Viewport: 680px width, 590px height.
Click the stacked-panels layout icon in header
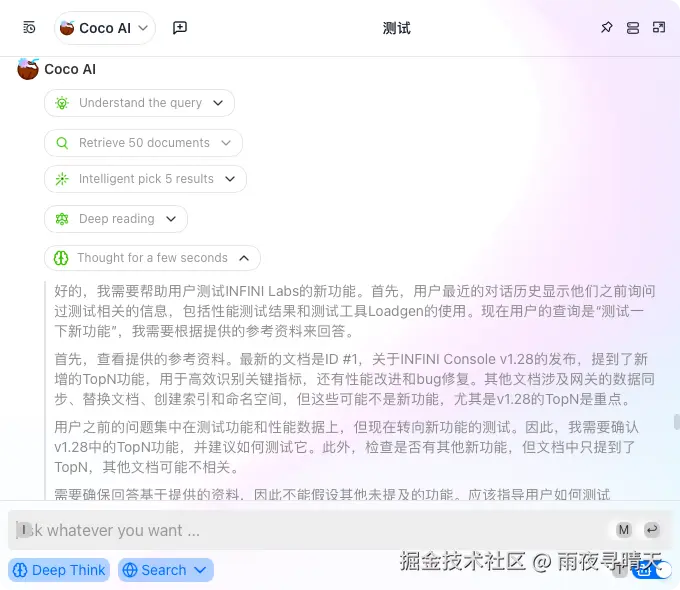click(x=633, y=28)
